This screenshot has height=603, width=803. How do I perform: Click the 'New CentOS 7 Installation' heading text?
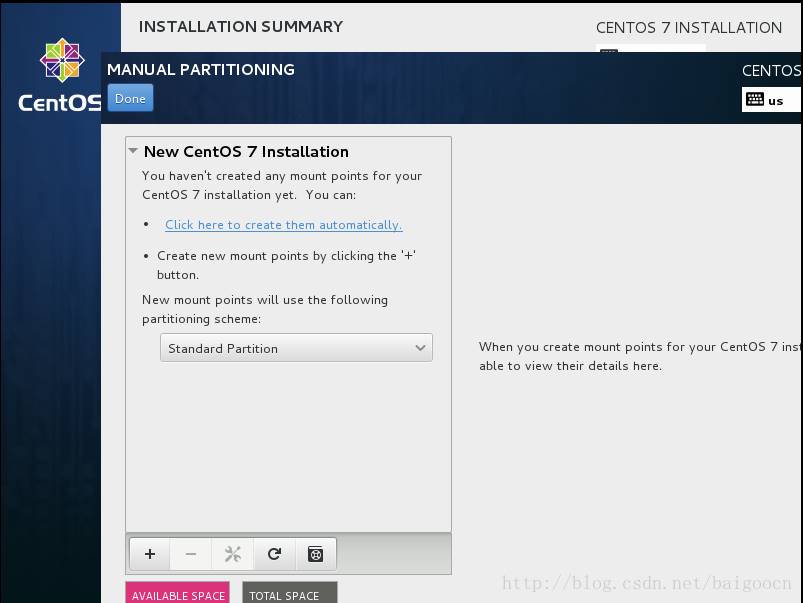tap(246, 152)
